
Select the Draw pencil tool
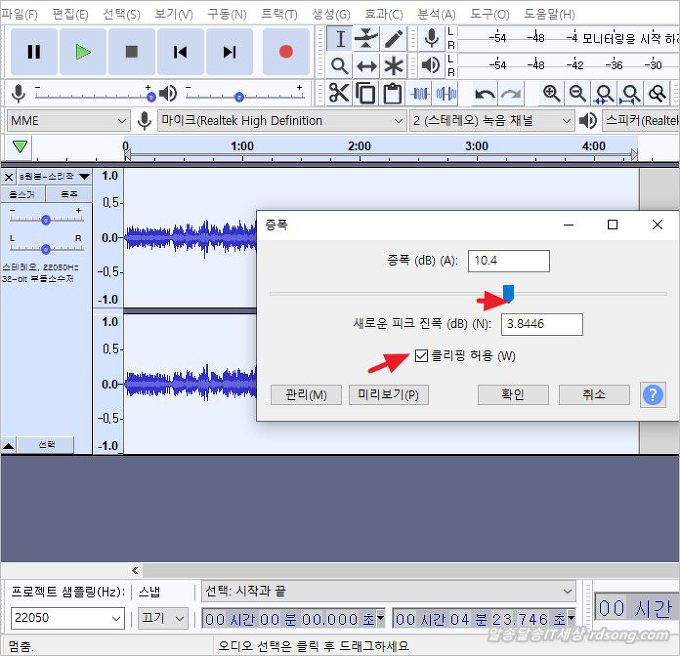click(393, 39)
